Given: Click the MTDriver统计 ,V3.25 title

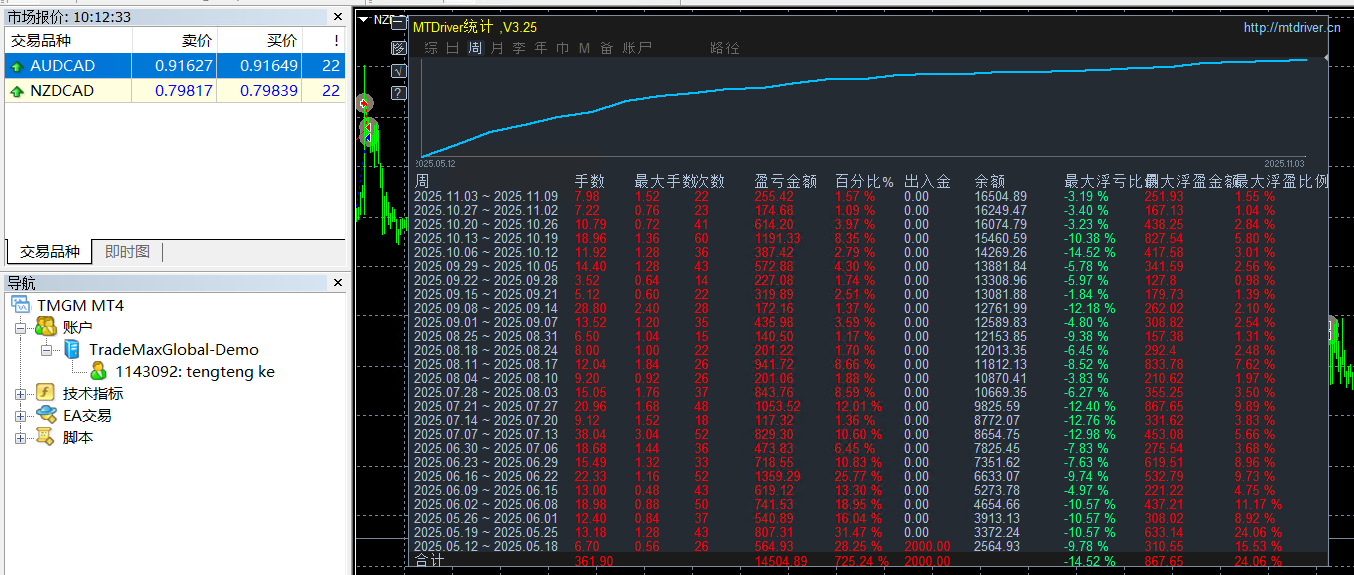Looking at the screenshot, I should 475,27.
